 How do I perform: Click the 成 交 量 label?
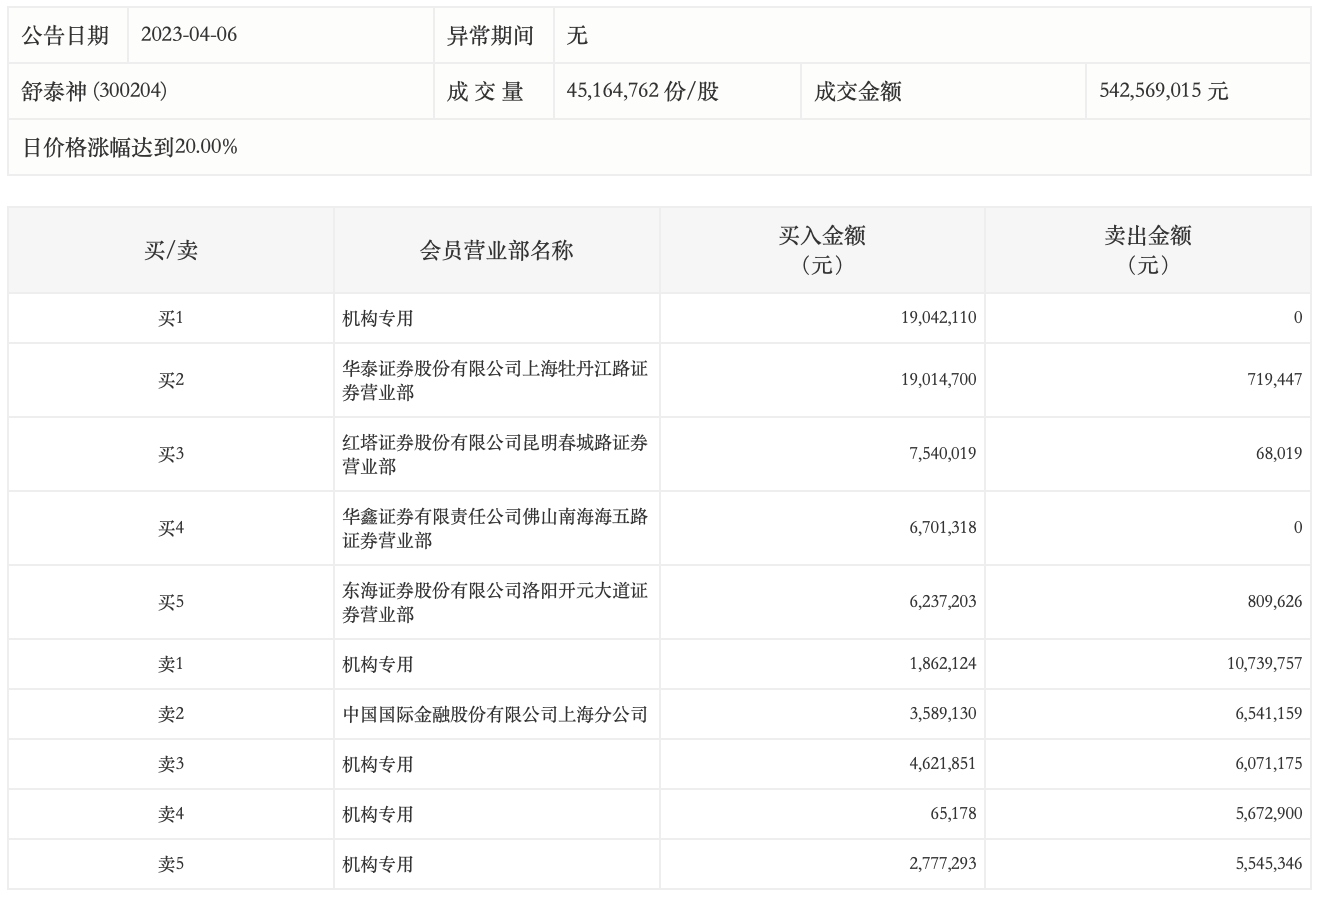(x=485, y=91)
